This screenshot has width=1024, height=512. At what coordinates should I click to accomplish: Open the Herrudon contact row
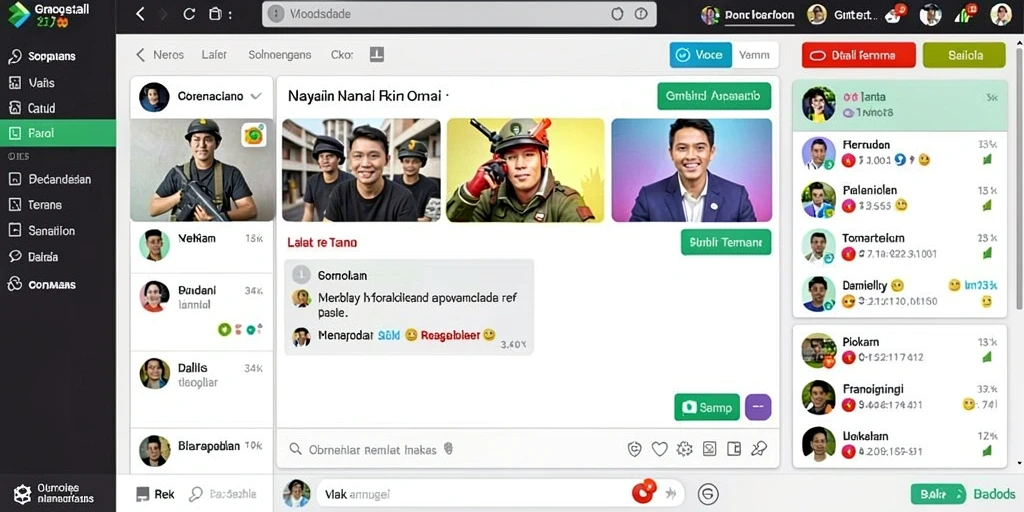(900, 153)
